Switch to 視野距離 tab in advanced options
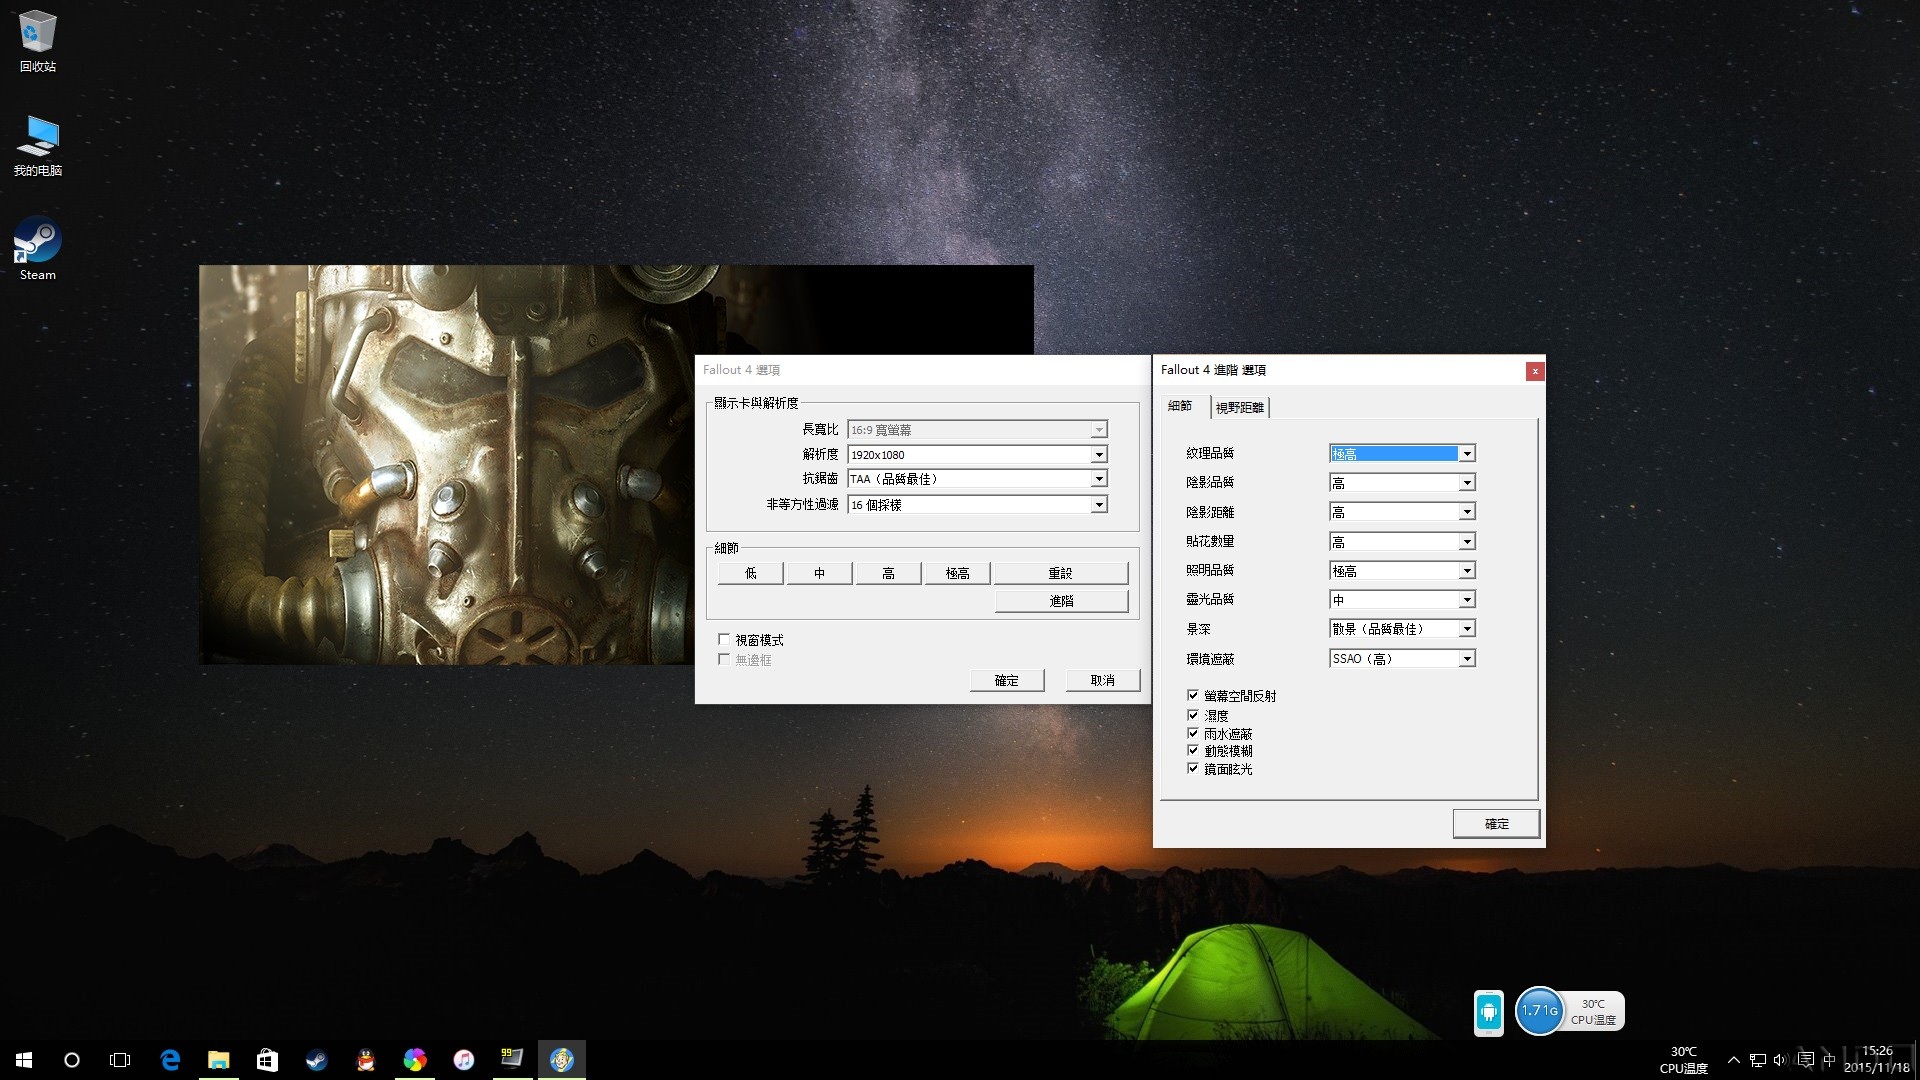1920x1080 pixels. click(1238, 406)
